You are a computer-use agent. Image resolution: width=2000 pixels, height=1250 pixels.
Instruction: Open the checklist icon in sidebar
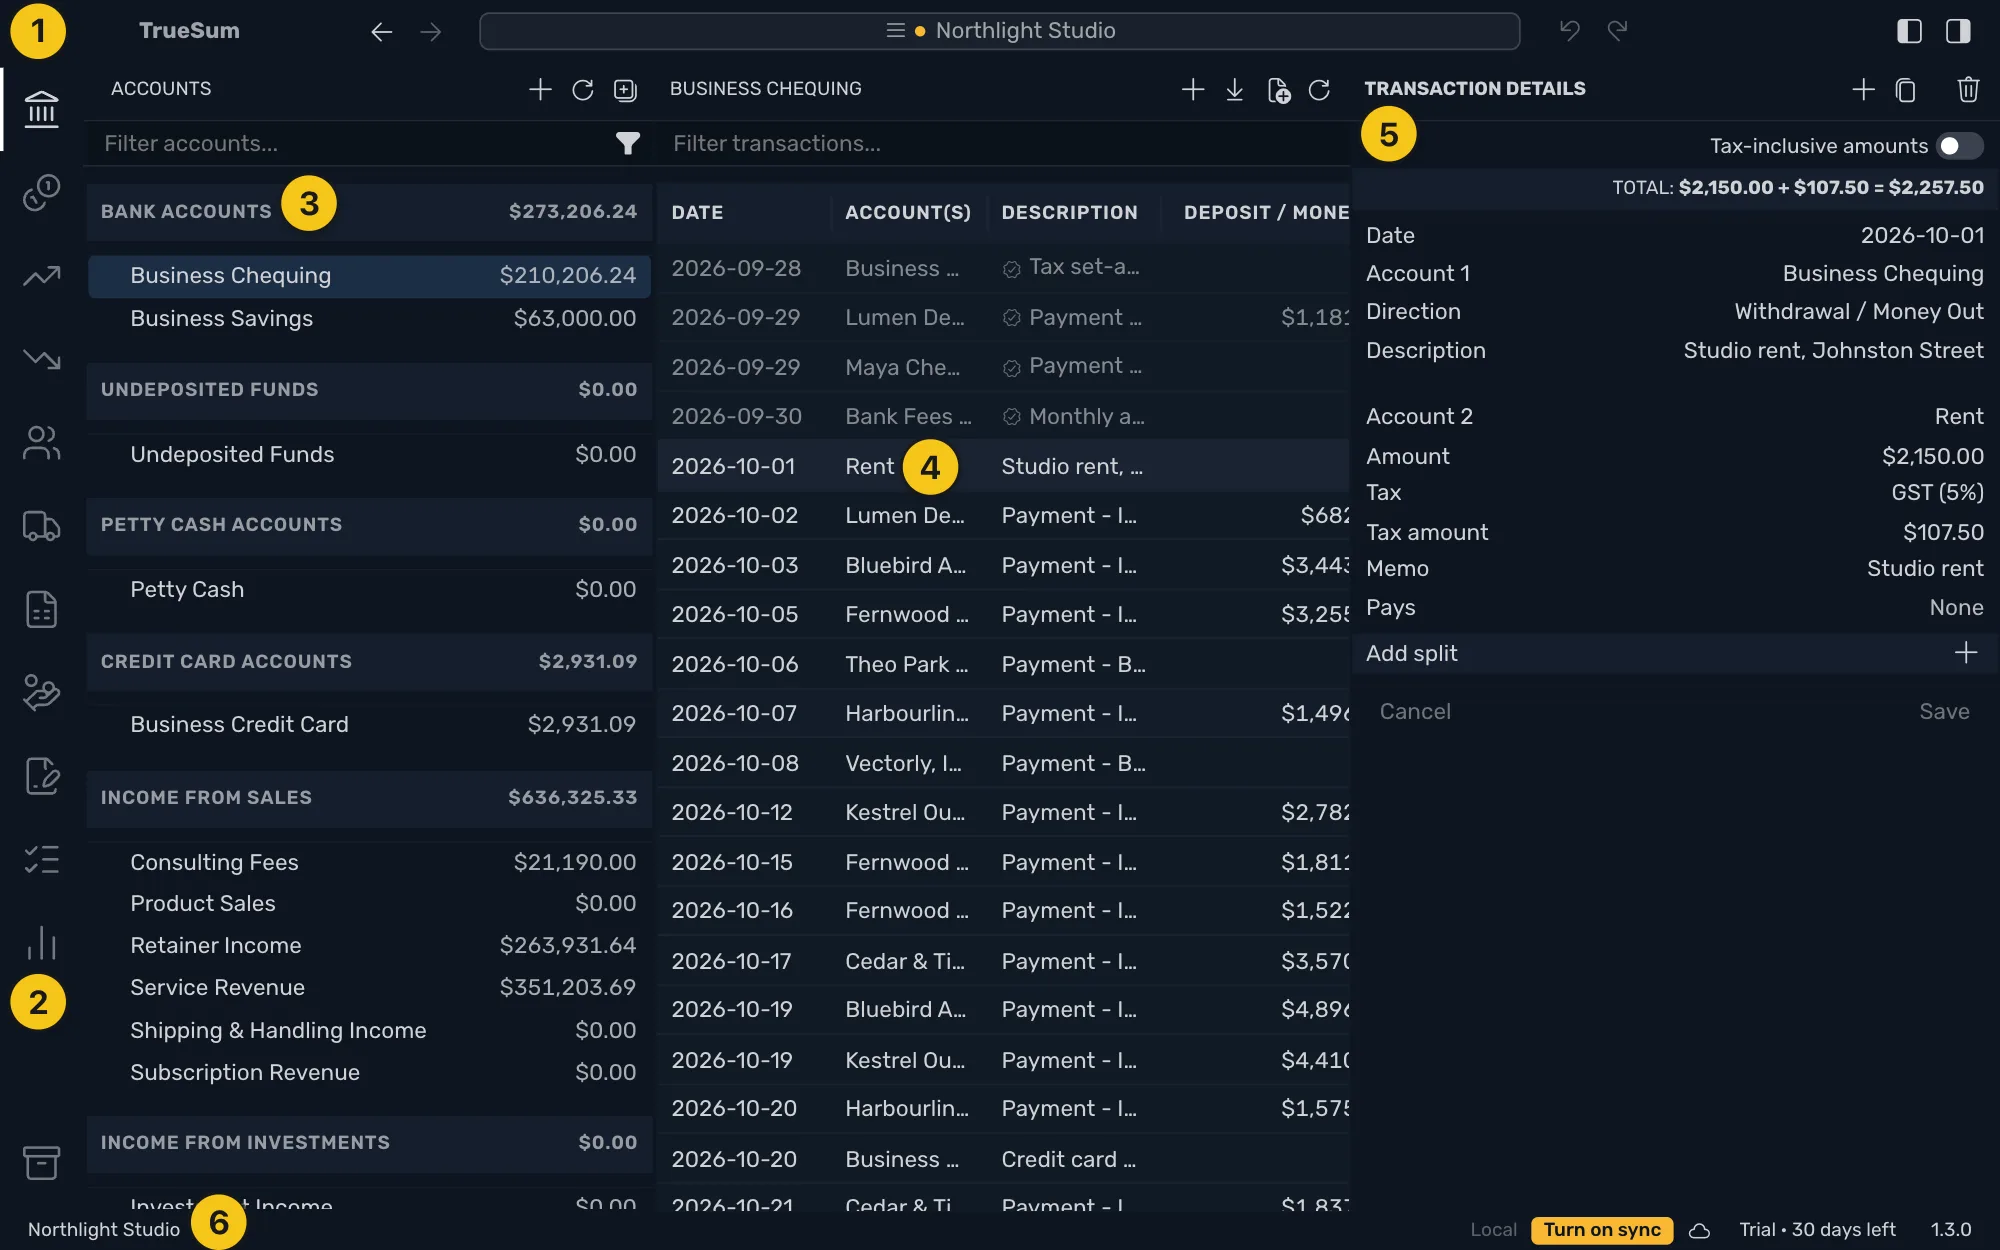[x=41, y=859]
